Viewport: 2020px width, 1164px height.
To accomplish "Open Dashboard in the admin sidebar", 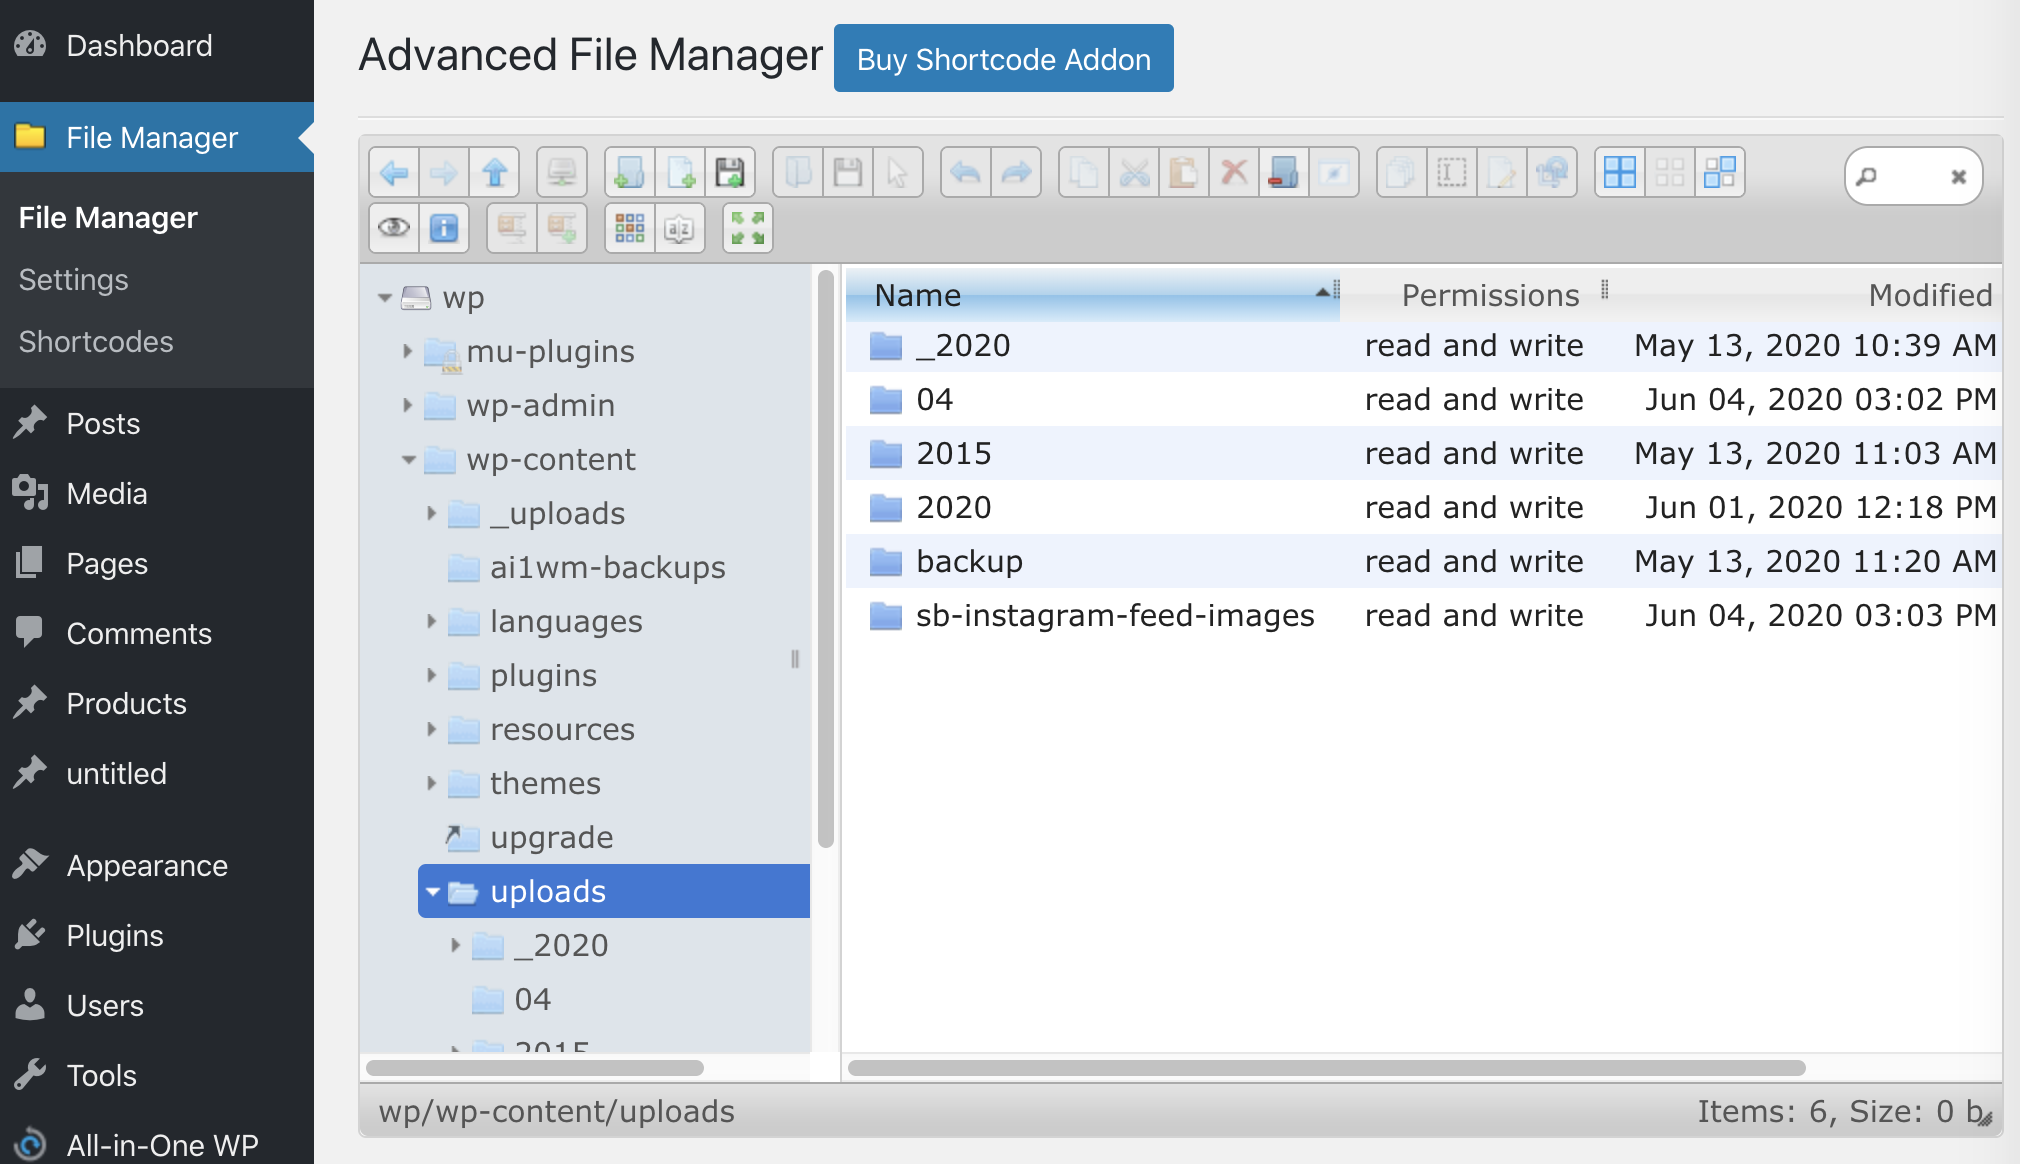I will pyautogui.click(x=157, y=46).
